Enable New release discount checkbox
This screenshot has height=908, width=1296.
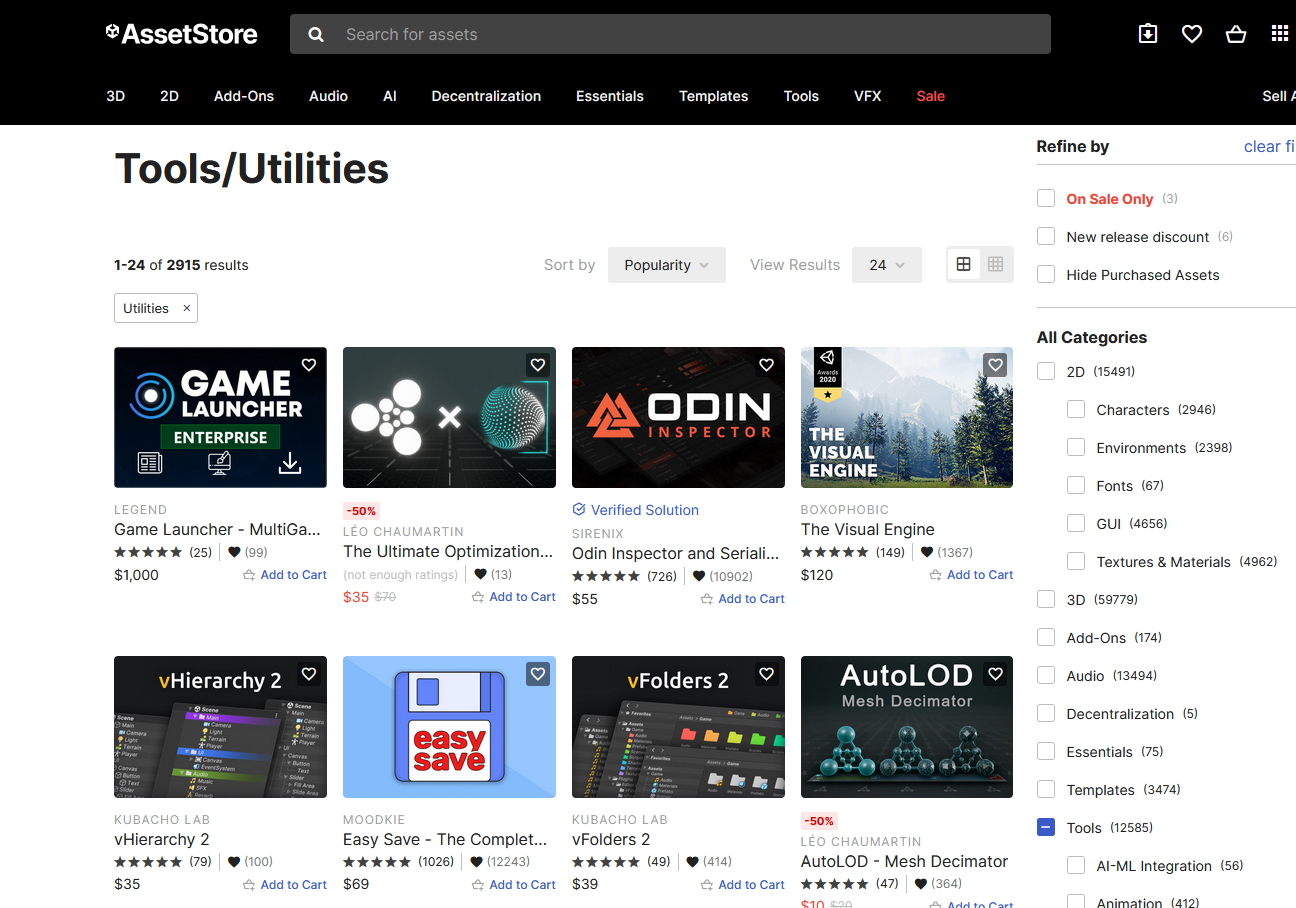pyautogui.click(x=1046, y=236)
